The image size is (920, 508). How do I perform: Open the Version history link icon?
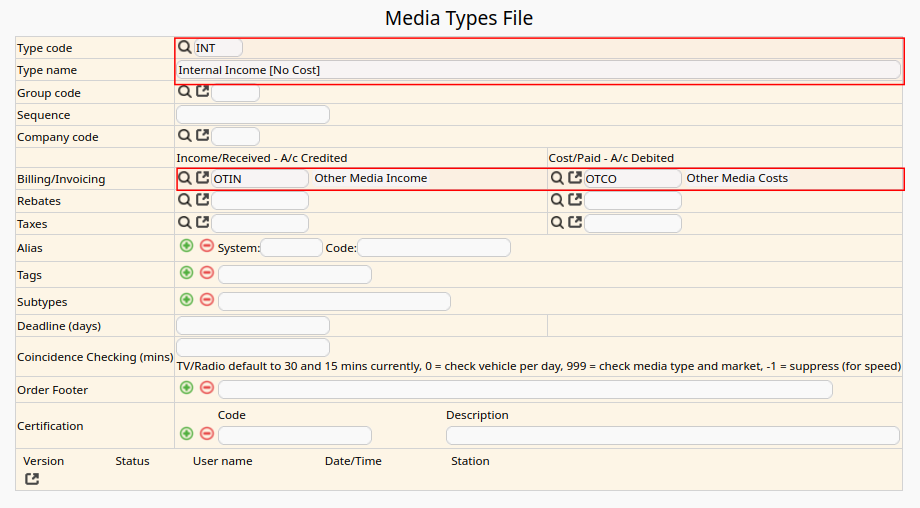pyautogui.click(x=32, y=479)
